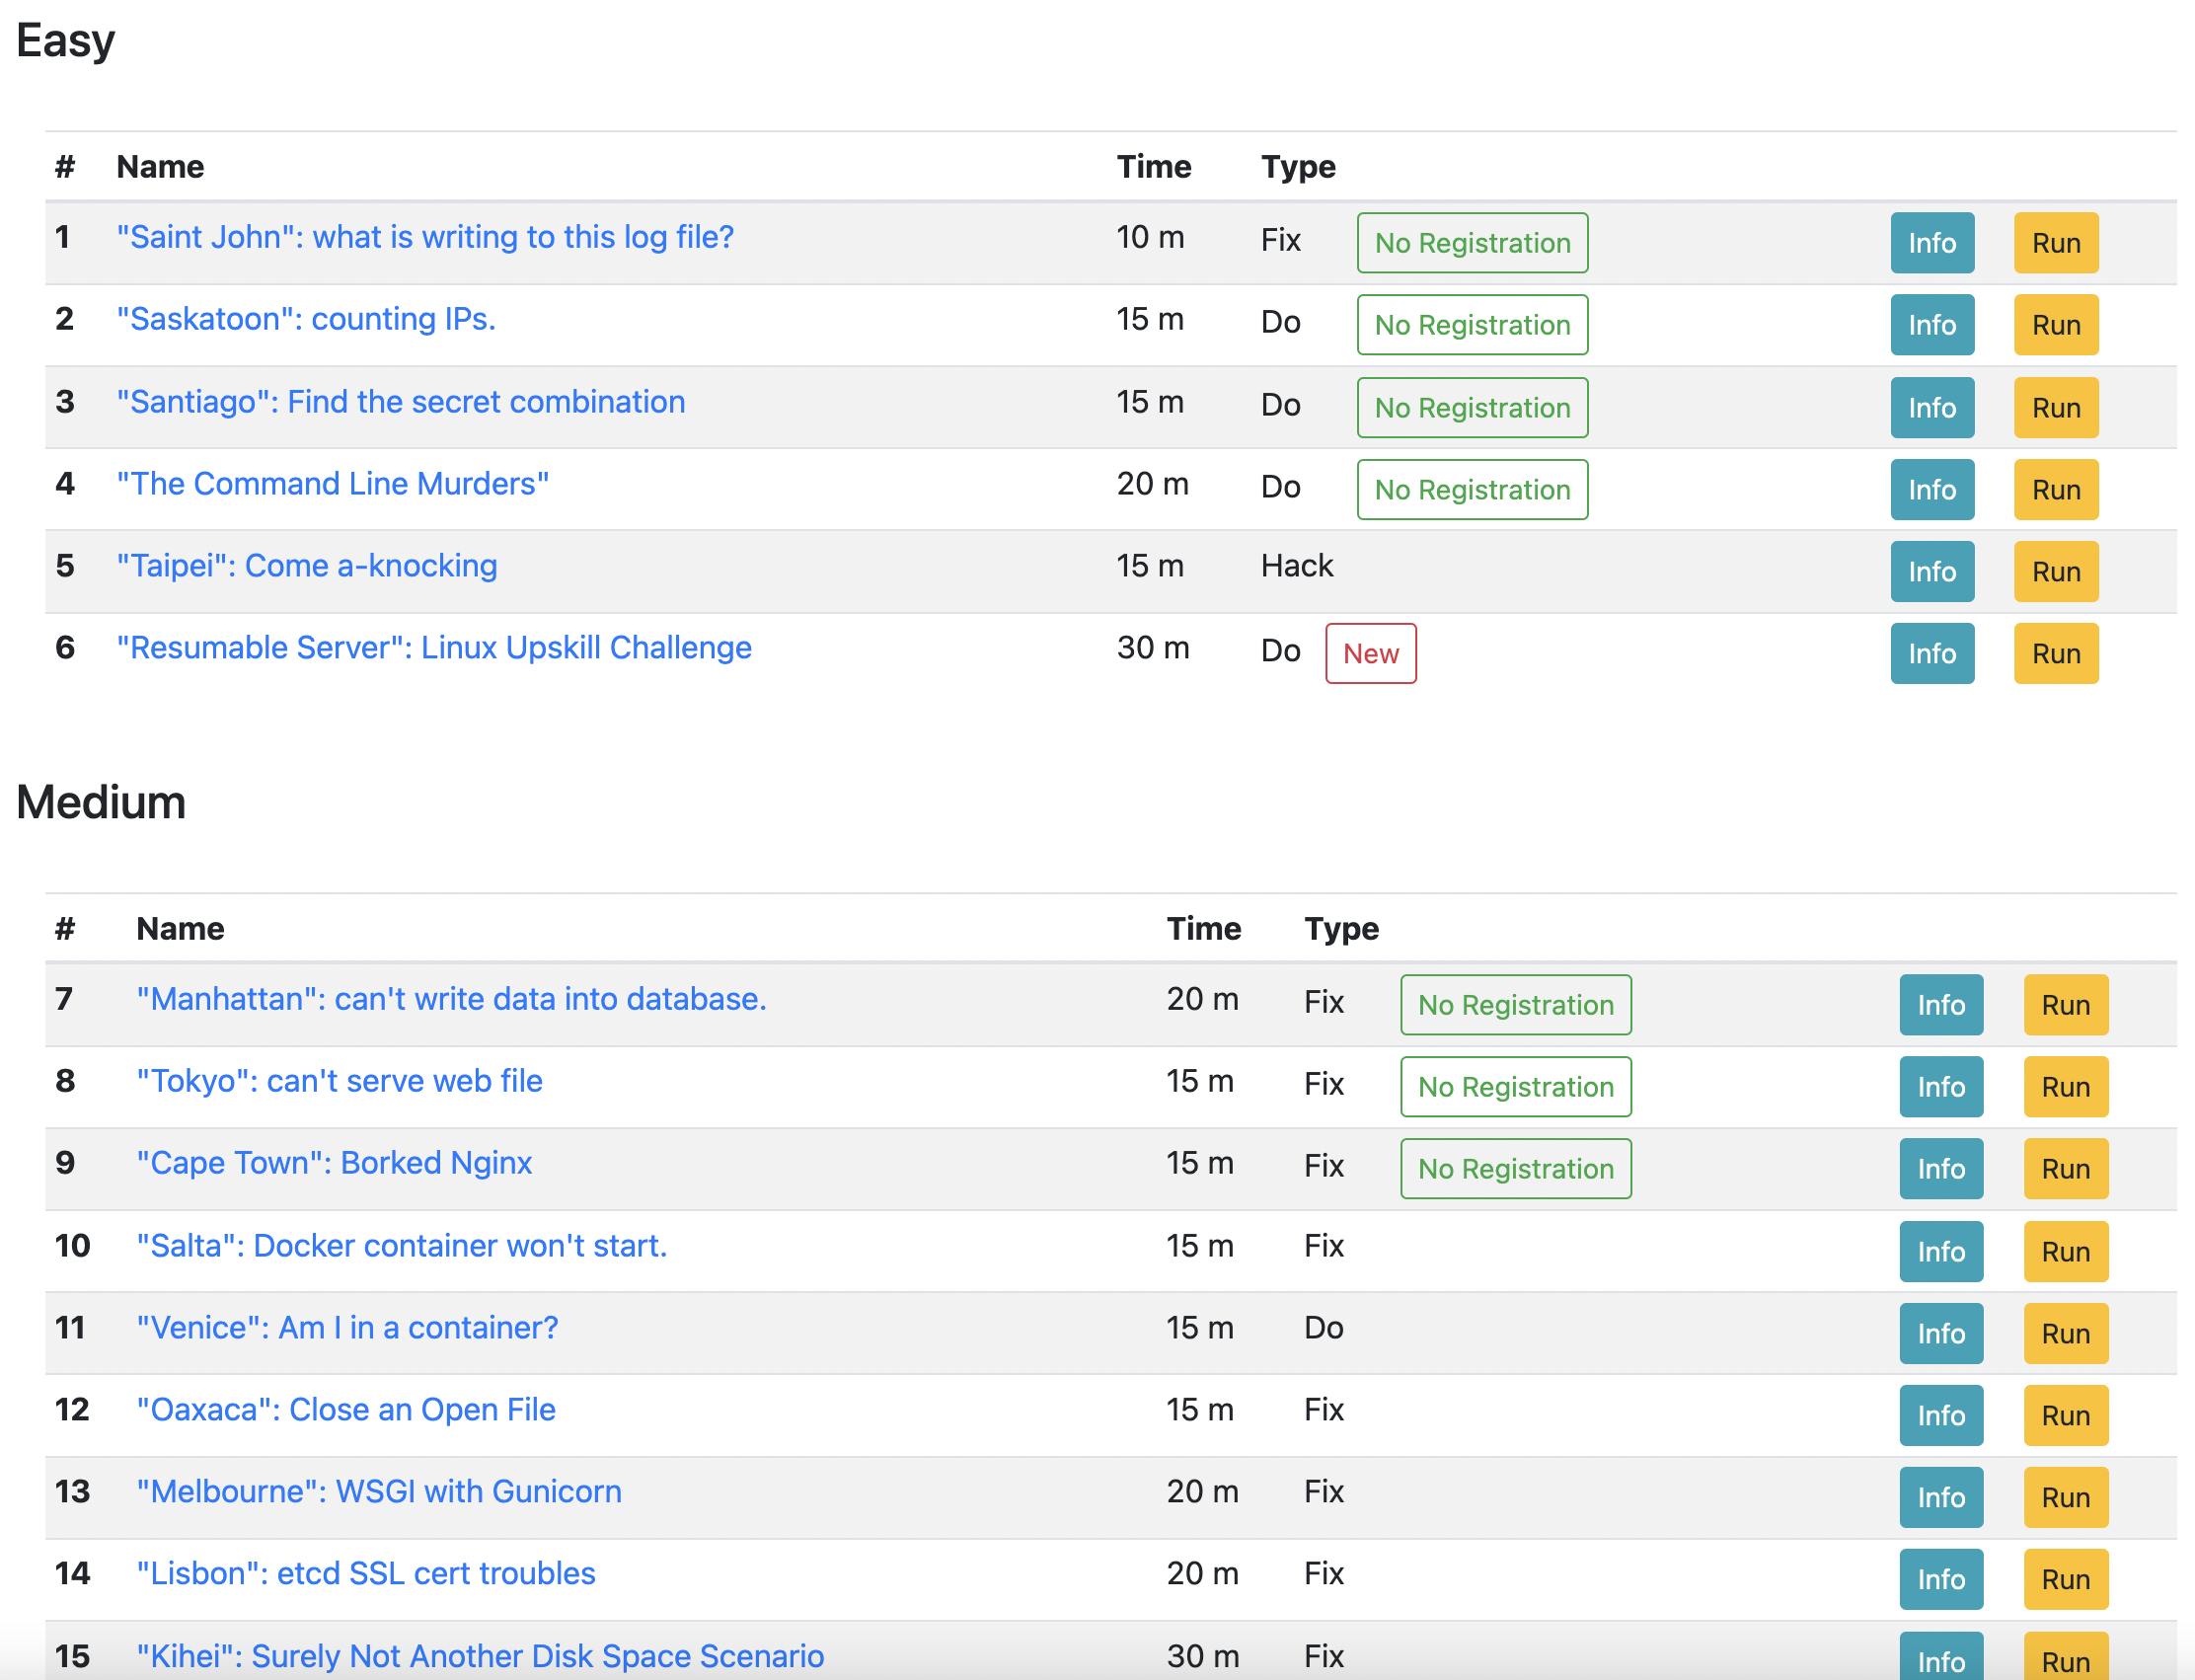Open "Manhattan": can't write data into database
The width and height of the screenshot is (2195, 1680).
pos(450,998)
